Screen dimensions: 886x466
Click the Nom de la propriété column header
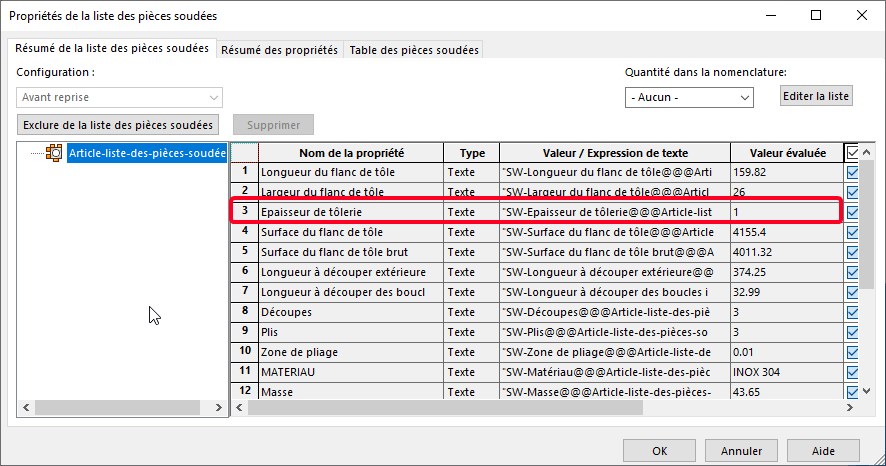click(x=351, y=153)
